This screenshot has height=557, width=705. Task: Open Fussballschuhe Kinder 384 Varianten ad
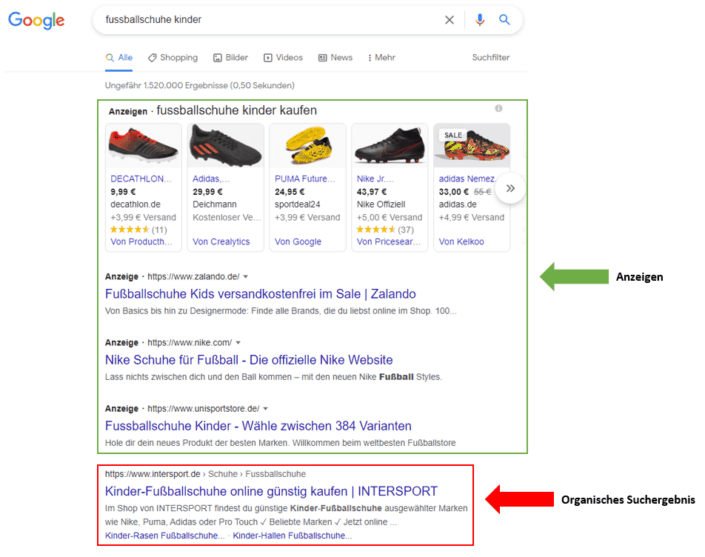click(258, 426)
